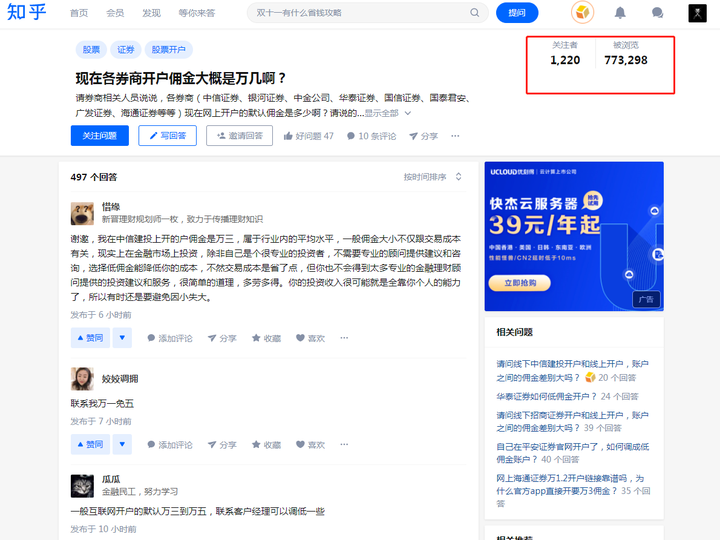Viewport: 720px width, 540px height.
Task: Open the 10 条评论 comments
Action: tap(371, 136)
